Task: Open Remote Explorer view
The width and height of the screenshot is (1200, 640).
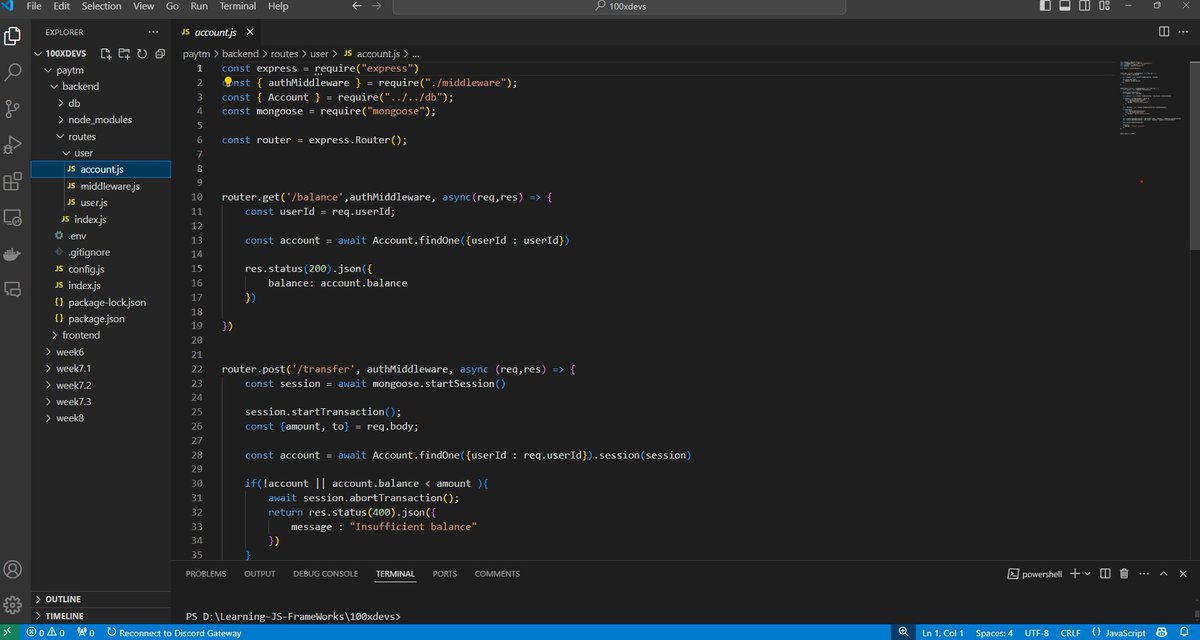Action: (x=13, y=217)
